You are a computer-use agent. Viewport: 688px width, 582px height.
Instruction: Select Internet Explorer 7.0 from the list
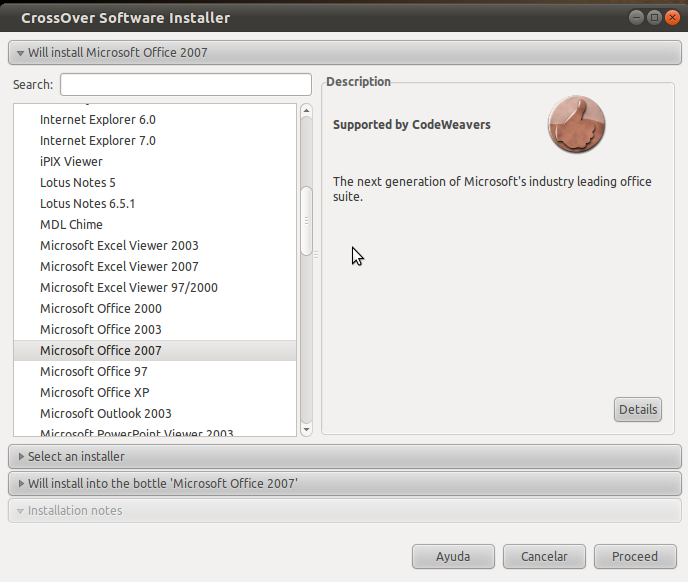[98, 141]
